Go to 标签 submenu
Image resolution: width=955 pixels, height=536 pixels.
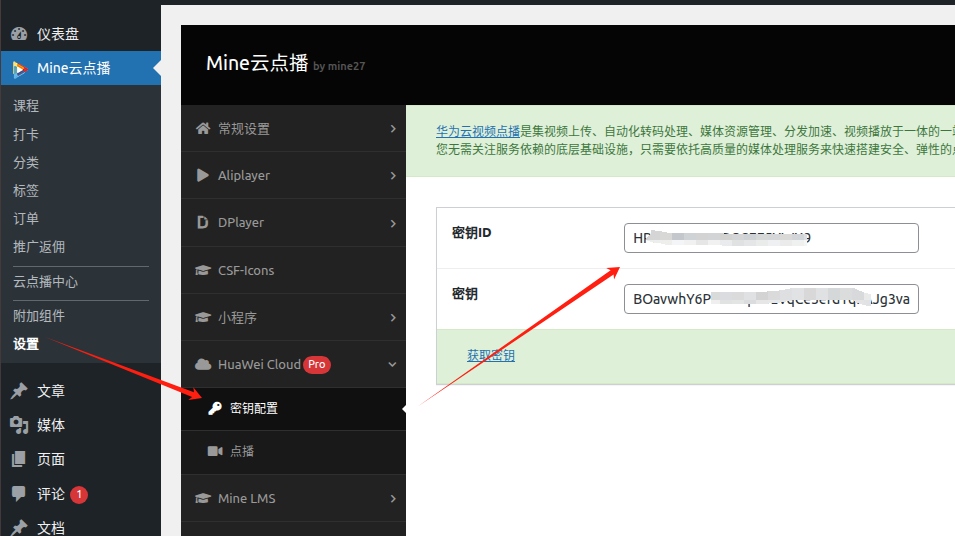point(26,190)
